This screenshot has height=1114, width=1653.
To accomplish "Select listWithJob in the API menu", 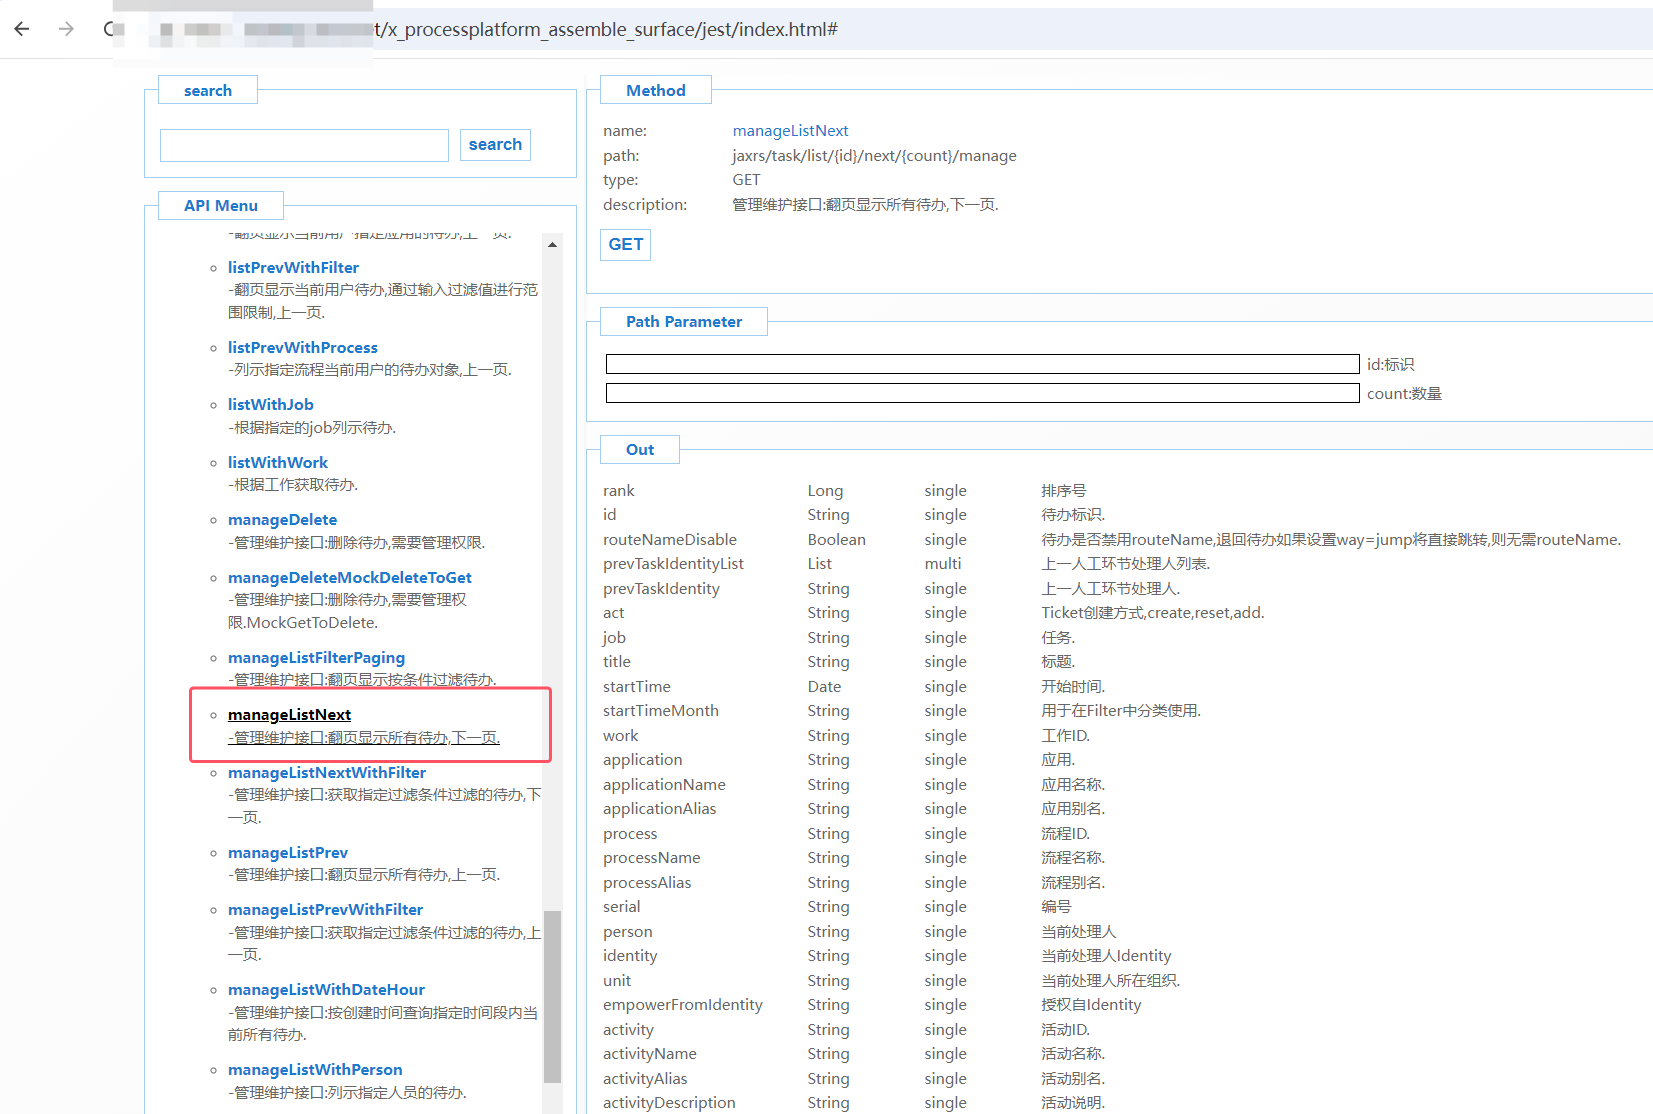I will pos(270,404).
